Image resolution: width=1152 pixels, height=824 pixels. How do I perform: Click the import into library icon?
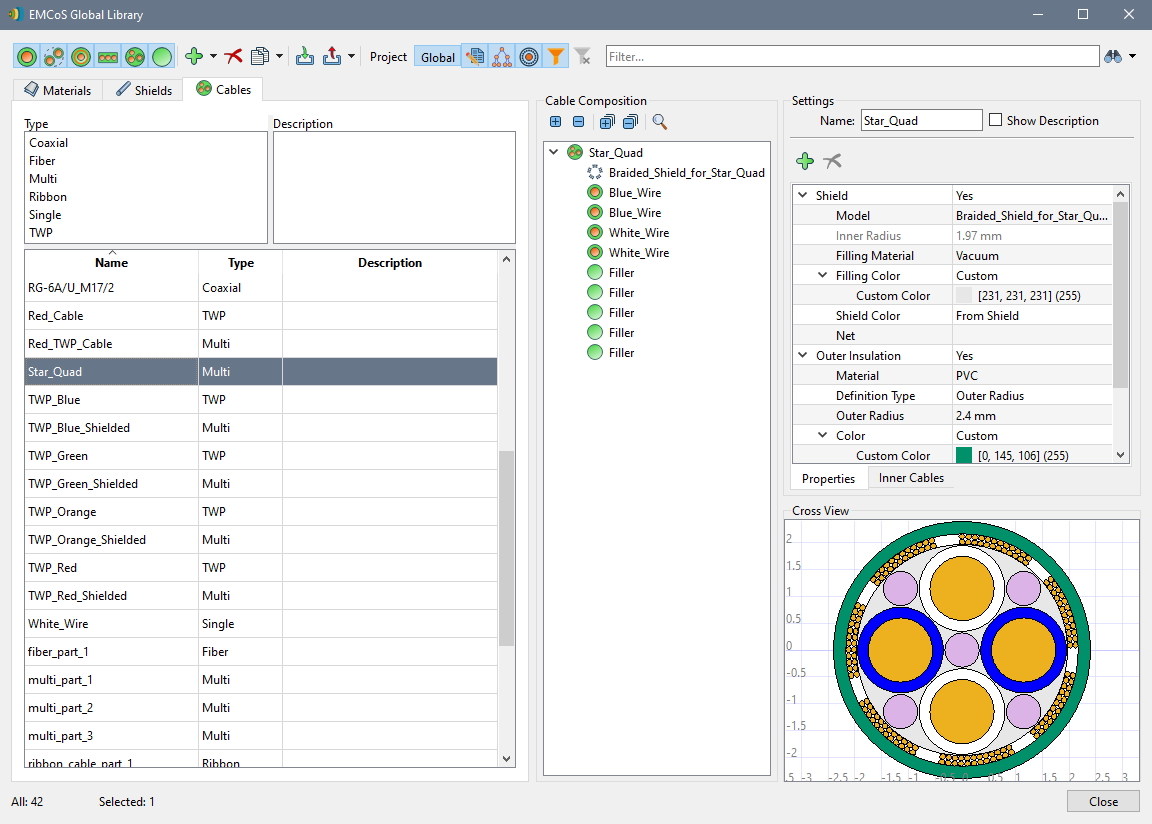tap(306, 57)
